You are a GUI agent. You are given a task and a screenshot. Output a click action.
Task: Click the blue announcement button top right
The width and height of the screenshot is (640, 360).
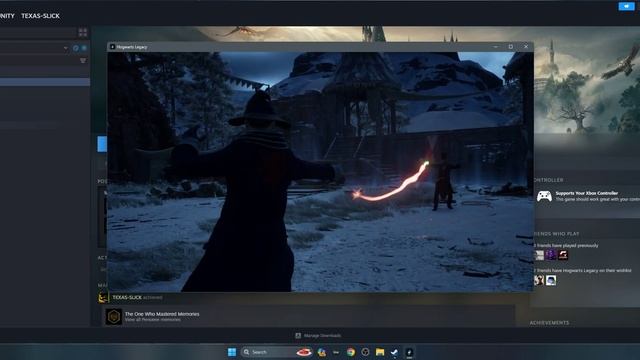point(626,6)
